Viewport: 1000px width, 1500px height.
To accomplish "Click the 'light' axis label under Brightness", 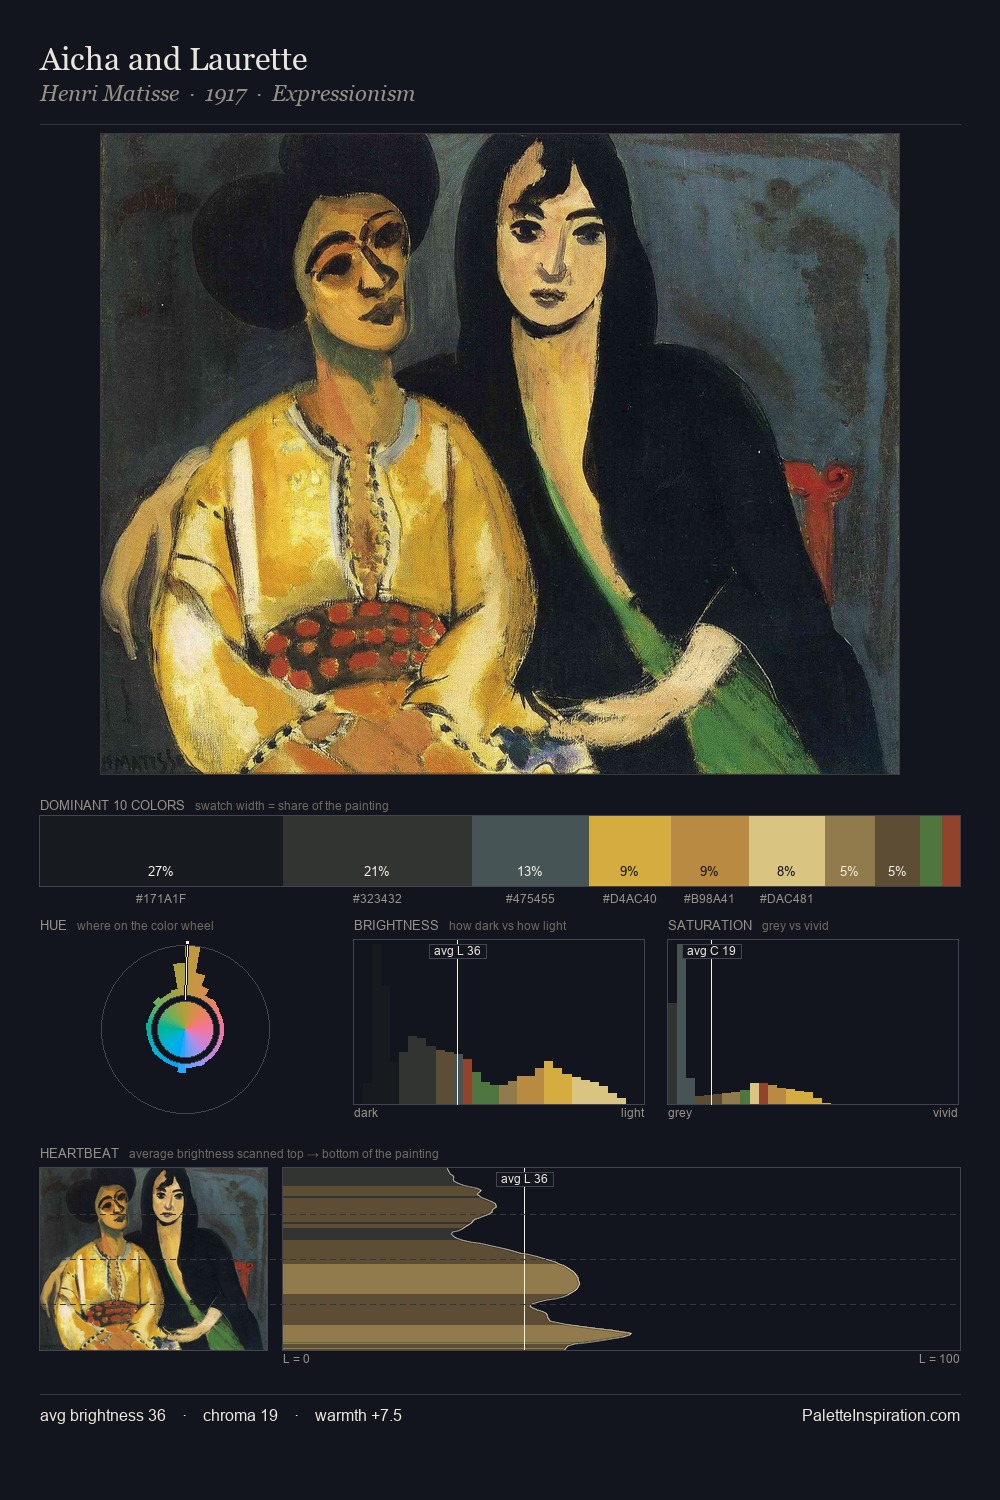I will 633,1113.
